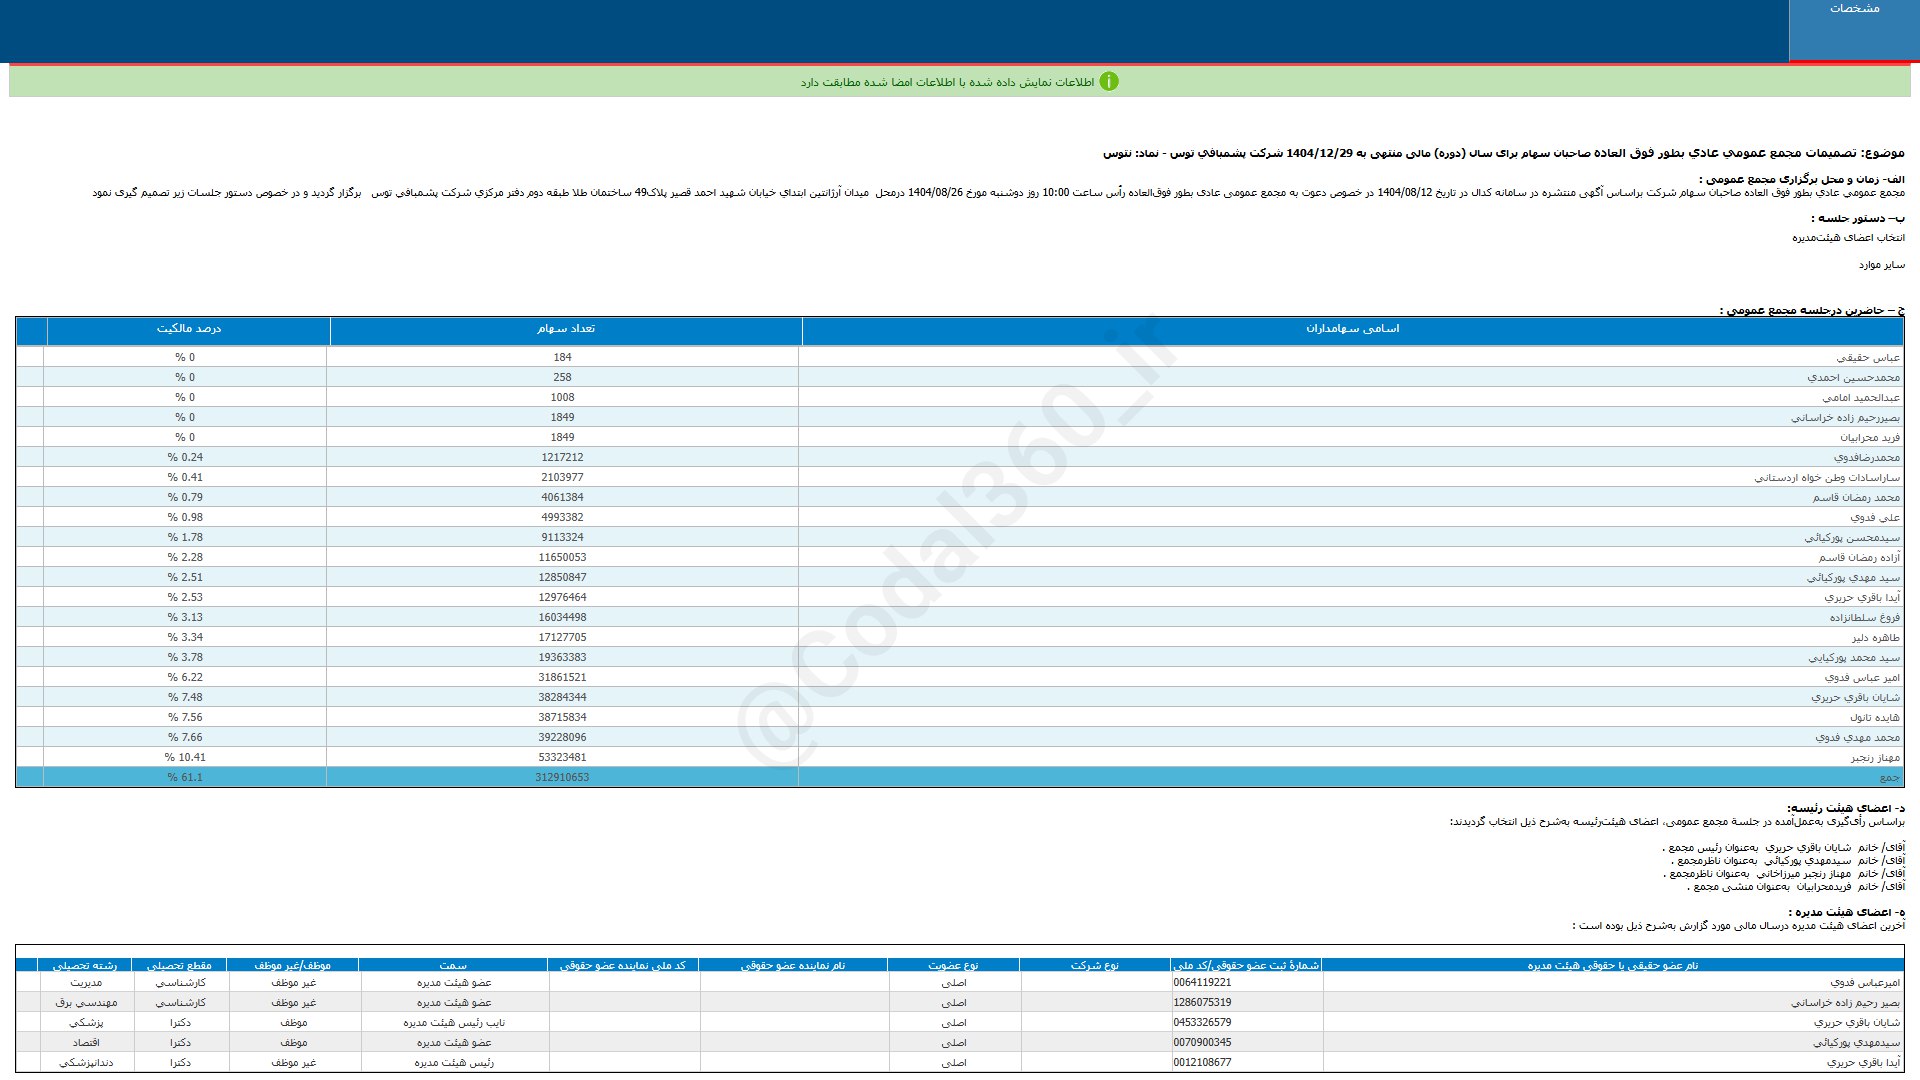The height and width of the screenshot is (1080, 1920).
Task: Click share count 53323481
Action: [562, 758]
